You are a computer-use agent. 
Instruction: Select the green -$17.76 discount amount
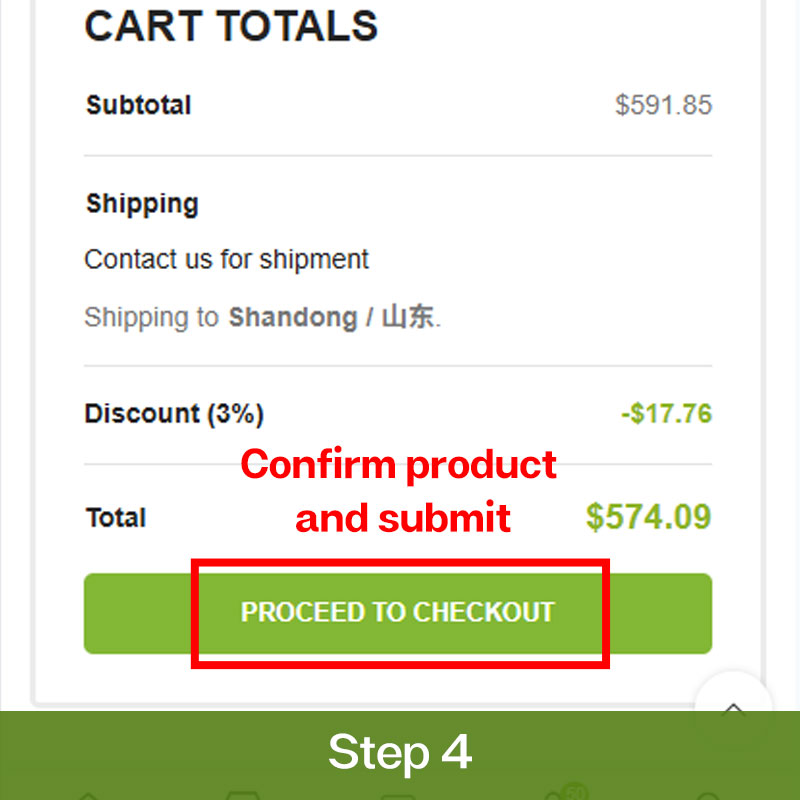(x=666, y=414)
